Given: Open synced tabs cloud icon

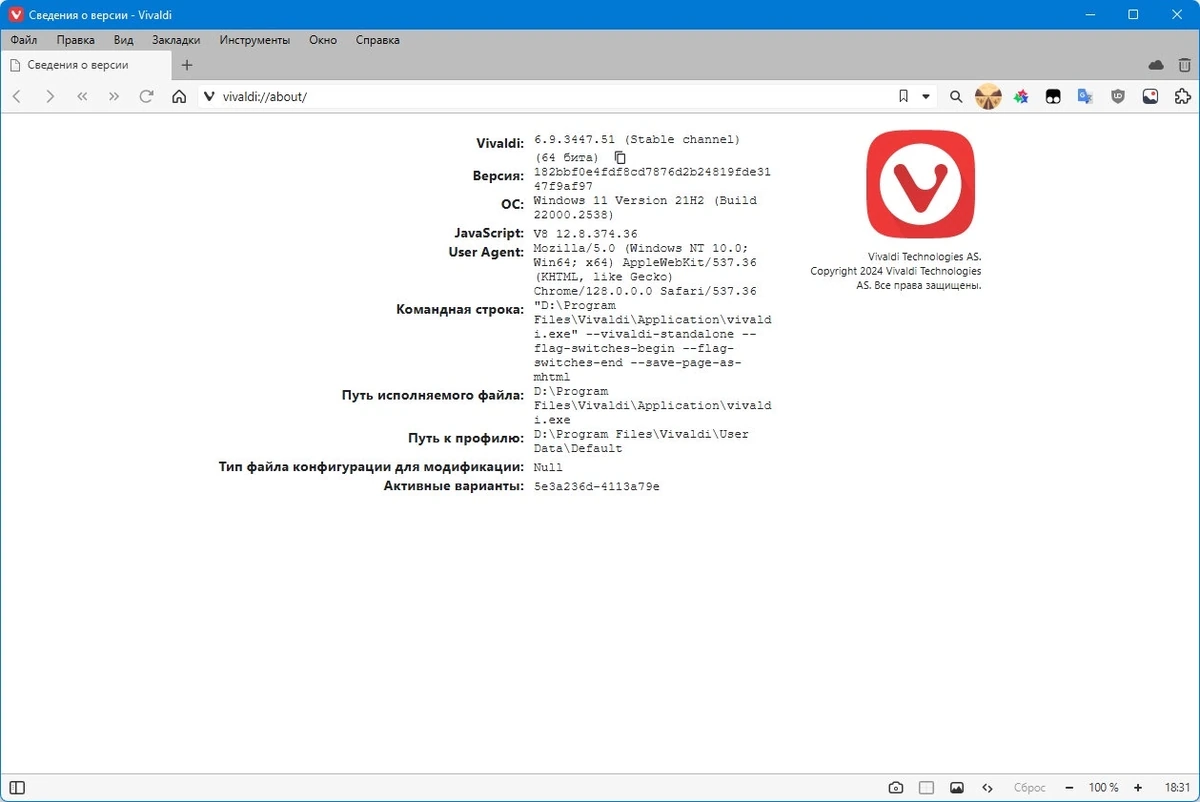Looking at the screenshot, I should (x=1156, y=65).
